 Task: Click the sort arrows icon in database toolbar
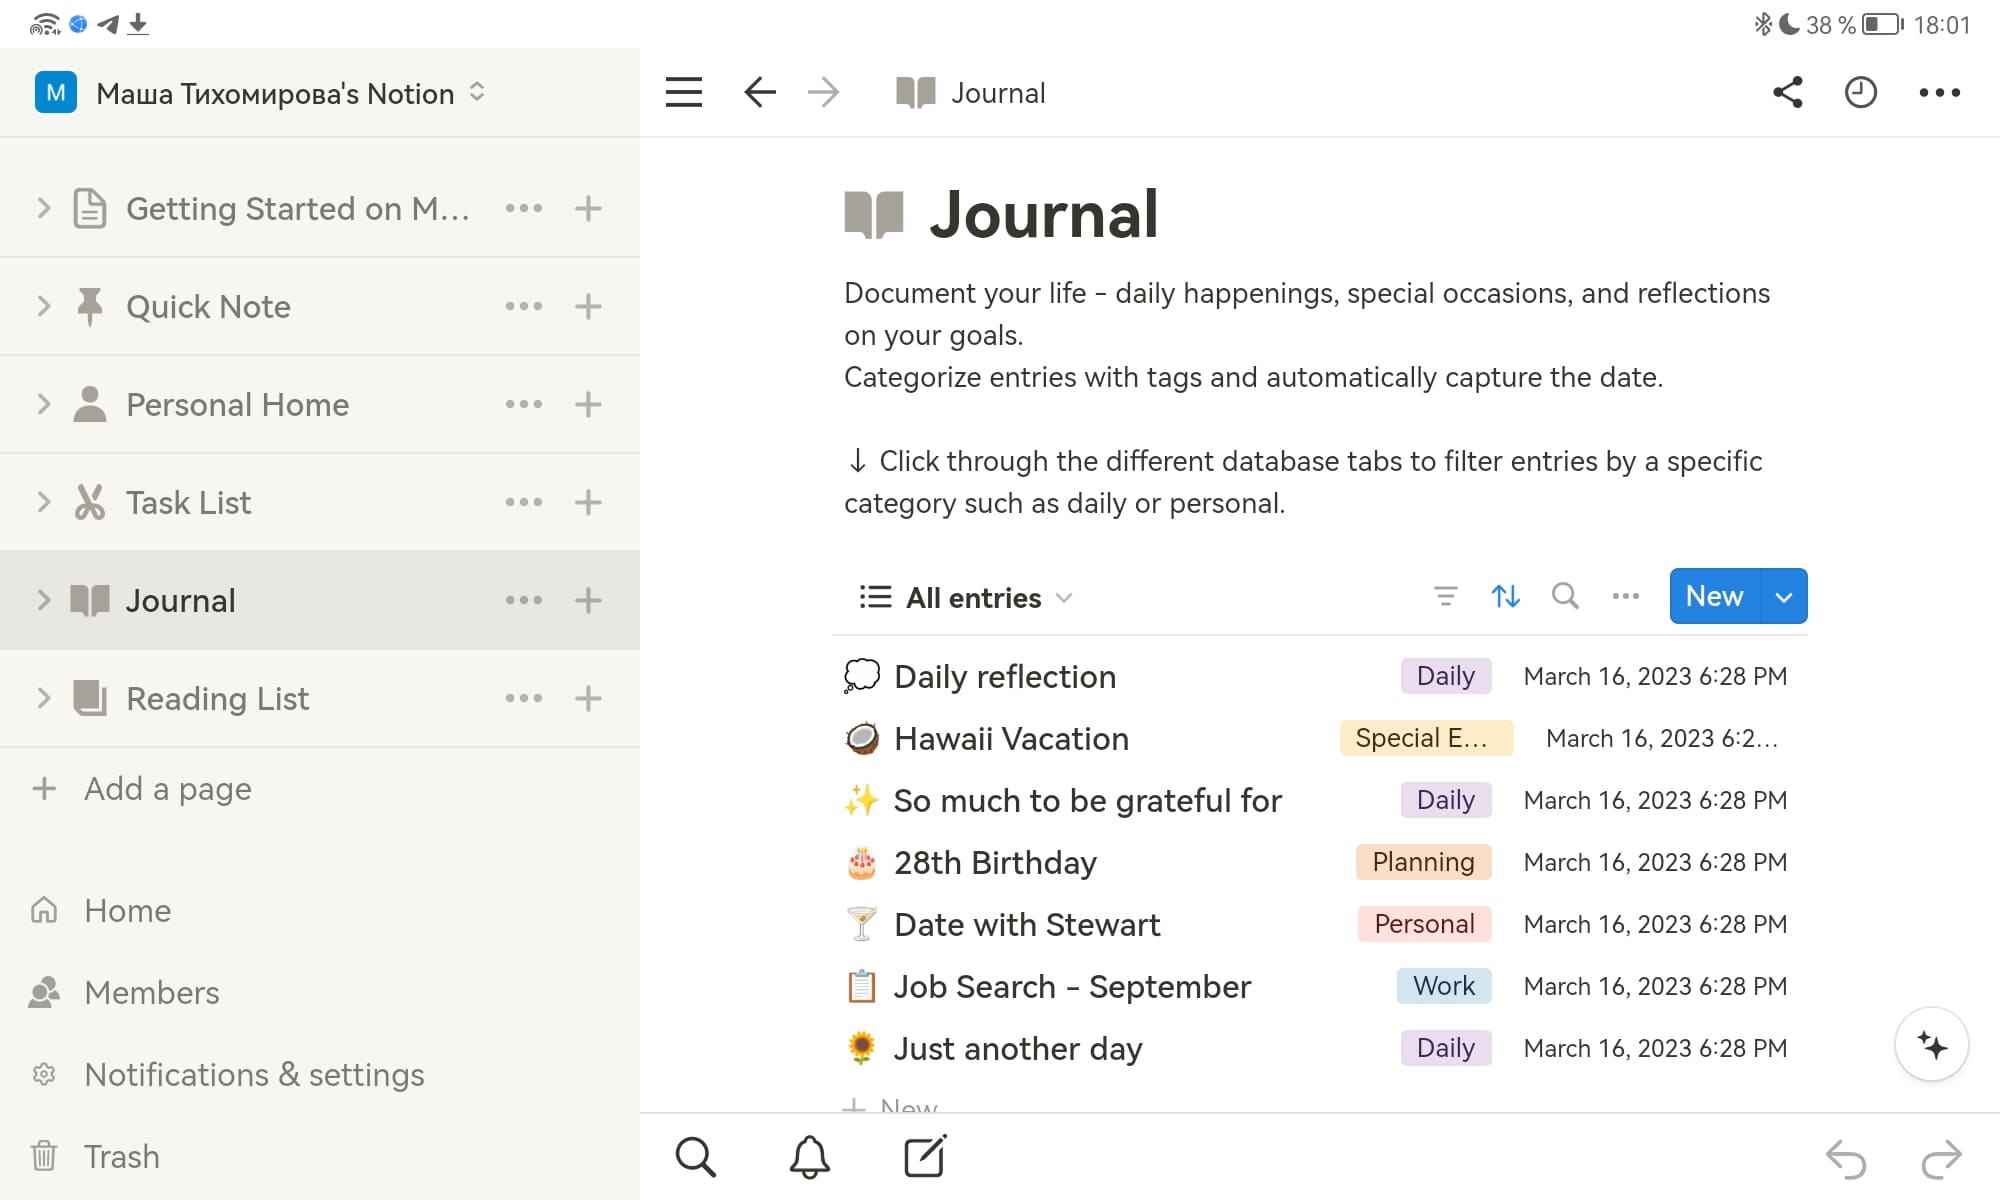tap(1505, 597)
